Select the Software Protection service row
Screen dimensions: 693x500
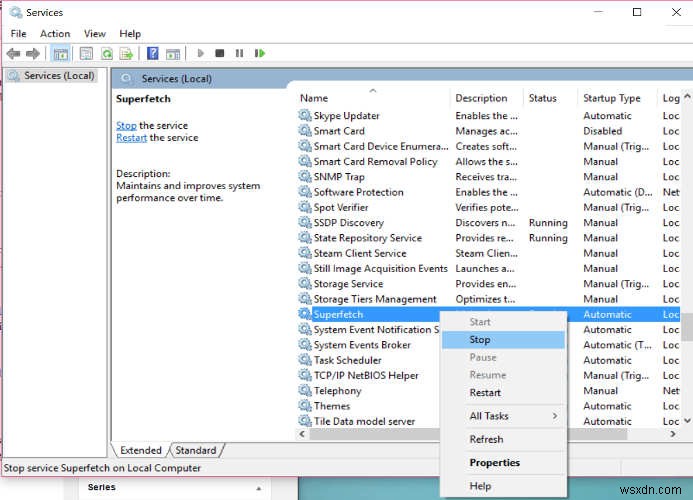[488, 192]
